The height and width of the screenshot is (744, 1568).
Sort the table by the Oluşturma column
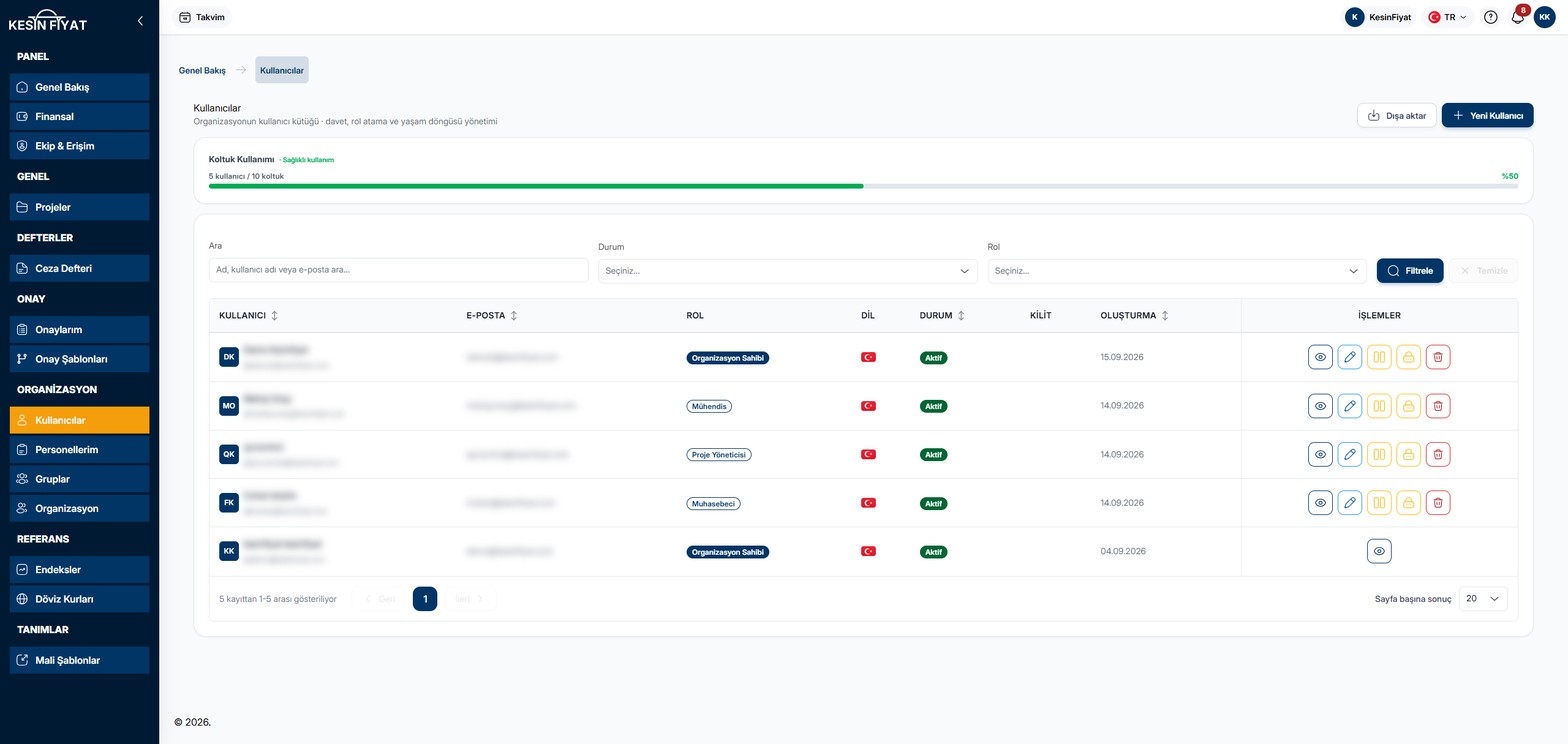point(1134,316)
